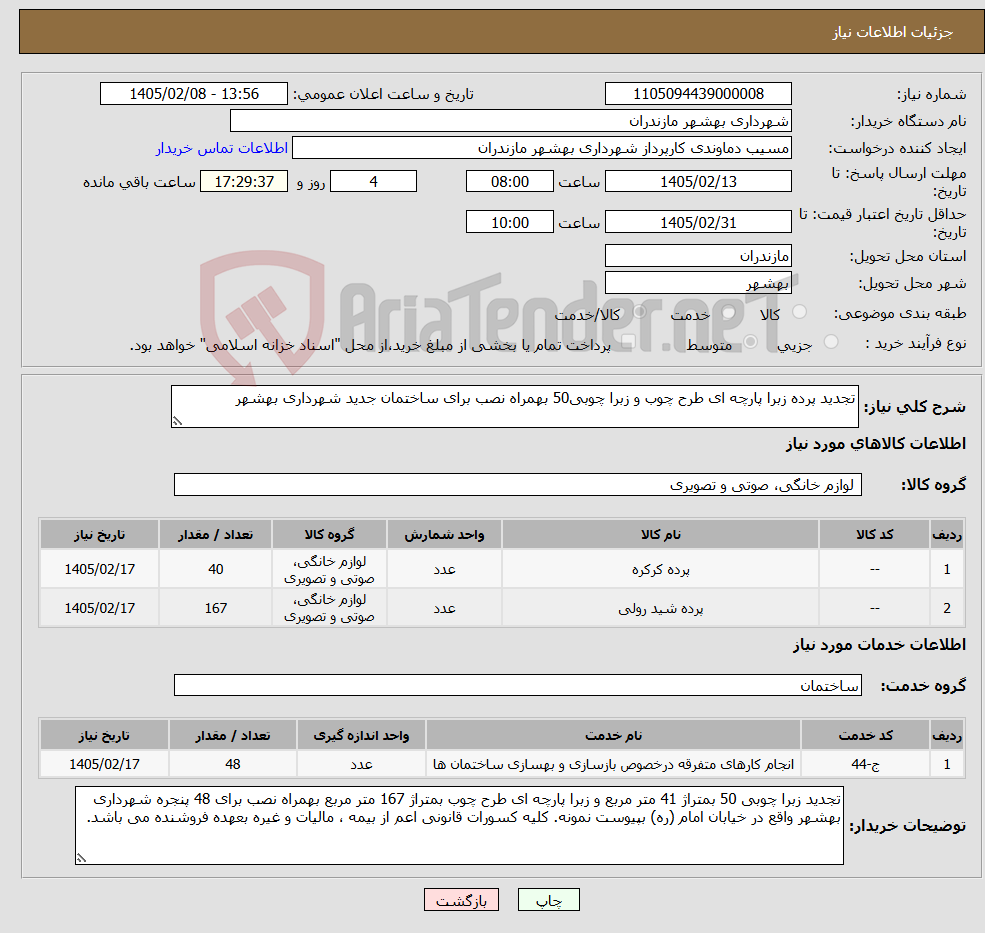Click the واحد اندازه گیری column header

[x=361, y=735]
